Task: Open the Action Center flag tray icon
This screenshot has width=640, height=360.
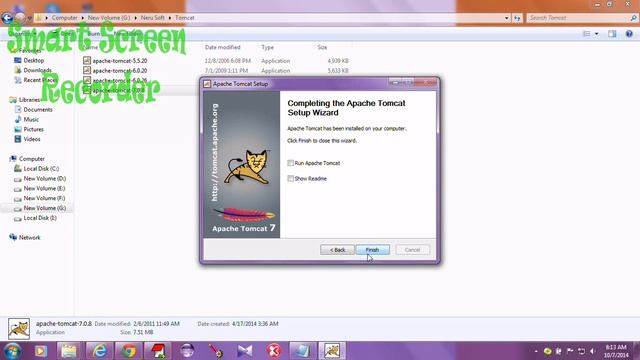Action: (570, 351)
